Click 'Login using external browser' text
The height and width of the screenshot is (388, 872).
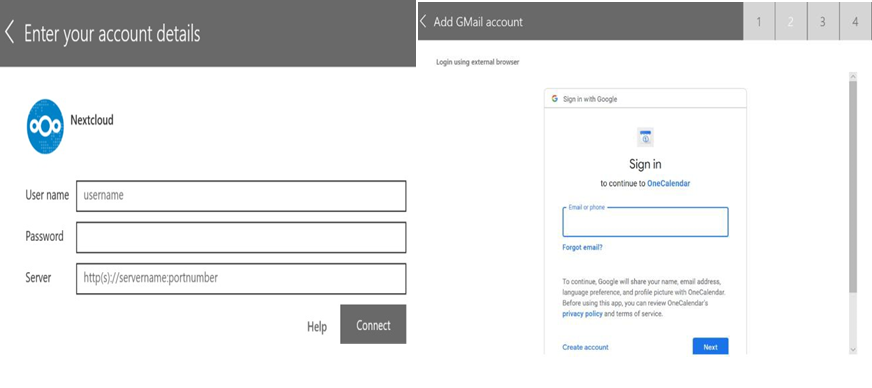pyautogui.click(x=478, y=62)
